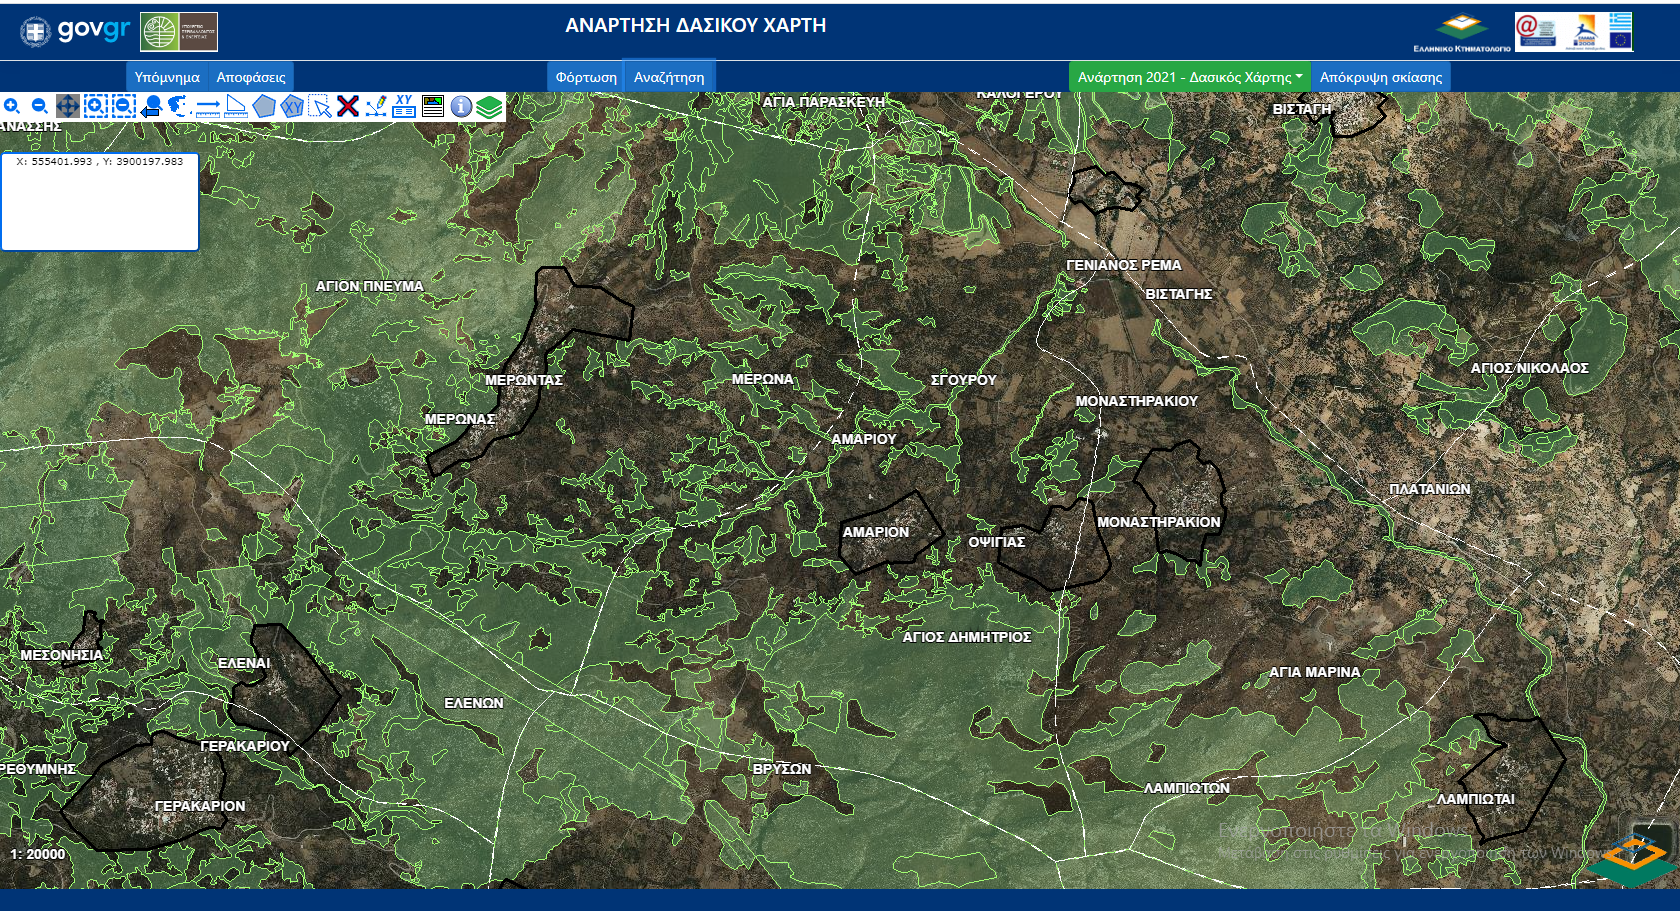Open the go to XY coordinates tool

click(404, 106)
